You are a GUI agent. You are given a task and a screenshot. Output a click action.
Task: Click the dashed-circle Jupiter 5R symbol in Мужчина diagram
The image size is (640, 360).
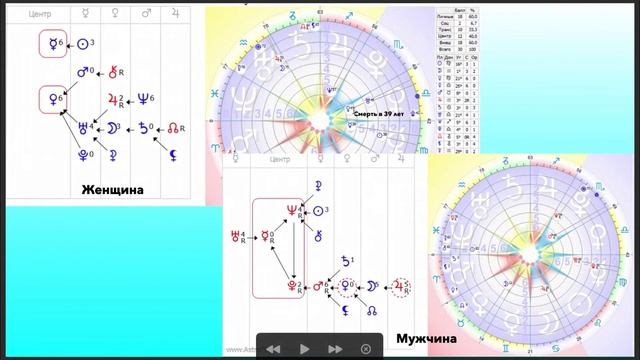point(400,287)
